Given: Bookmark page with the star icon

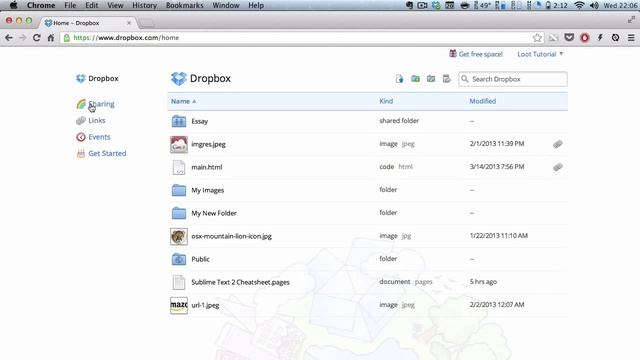Looking at the screenshot, I should coord(537,38).
